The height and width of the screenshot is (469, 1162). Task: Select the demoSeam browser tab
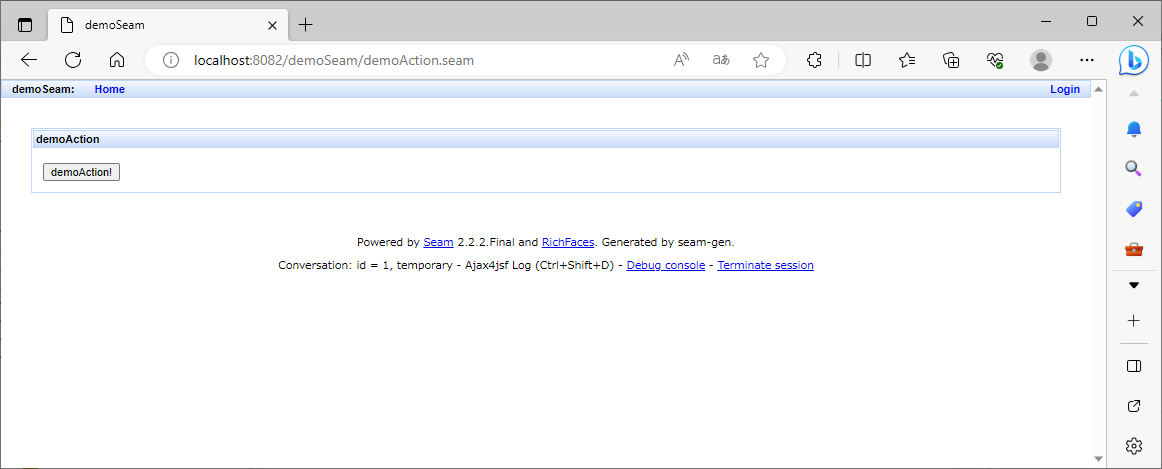coord(165,24)
